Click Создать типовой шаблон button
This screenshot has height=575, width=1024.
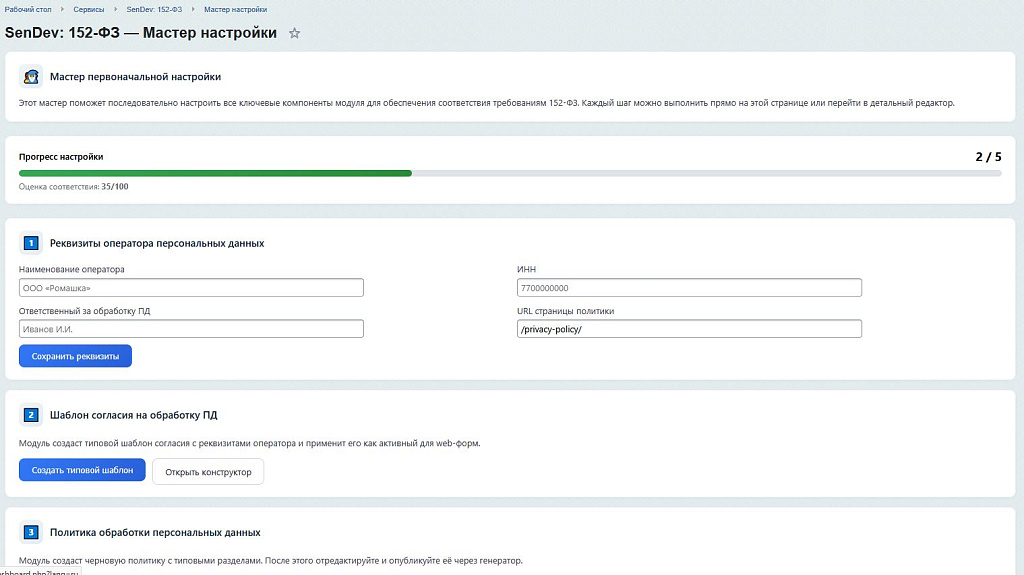[82, 470]
